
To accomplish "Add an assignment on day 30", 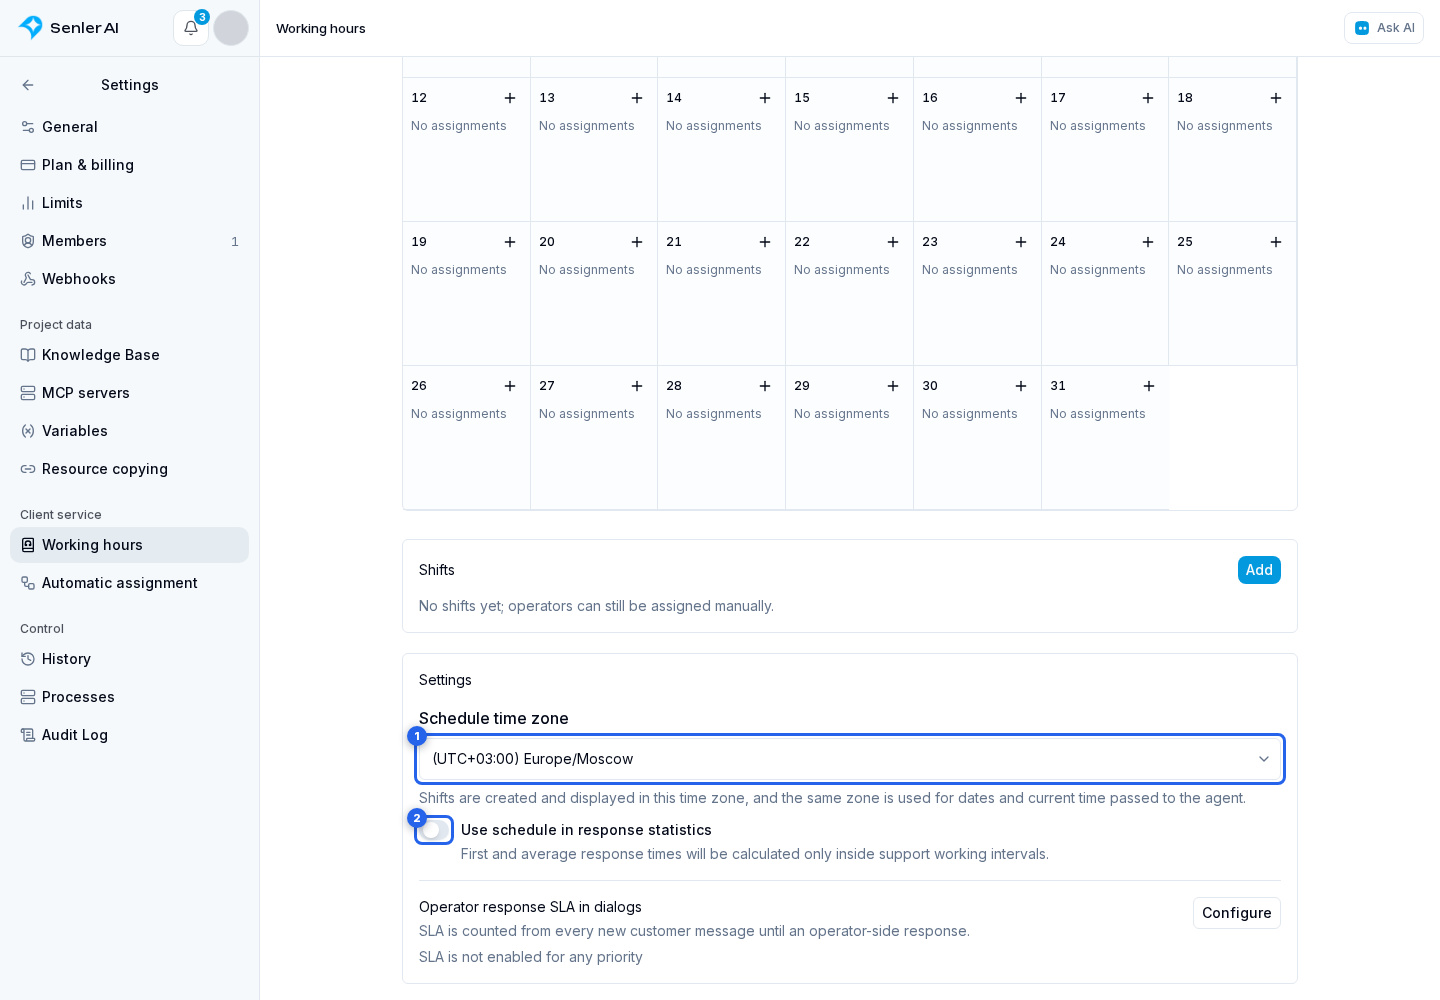I will point(1021,386).
